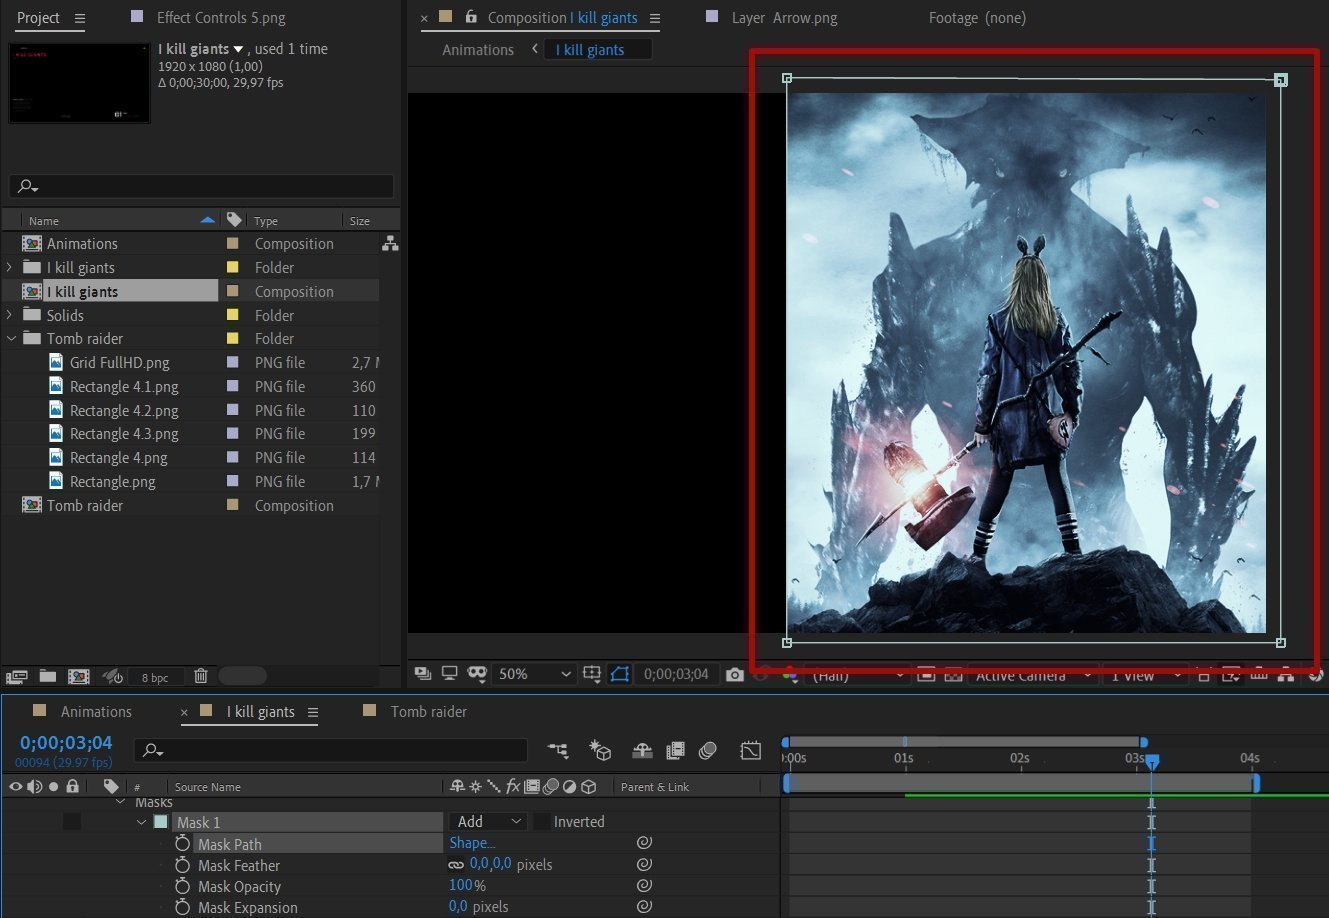Collapse the Masks group in timeline
1329x918 pixels.
pyautogui.click(x=121, y=802)
